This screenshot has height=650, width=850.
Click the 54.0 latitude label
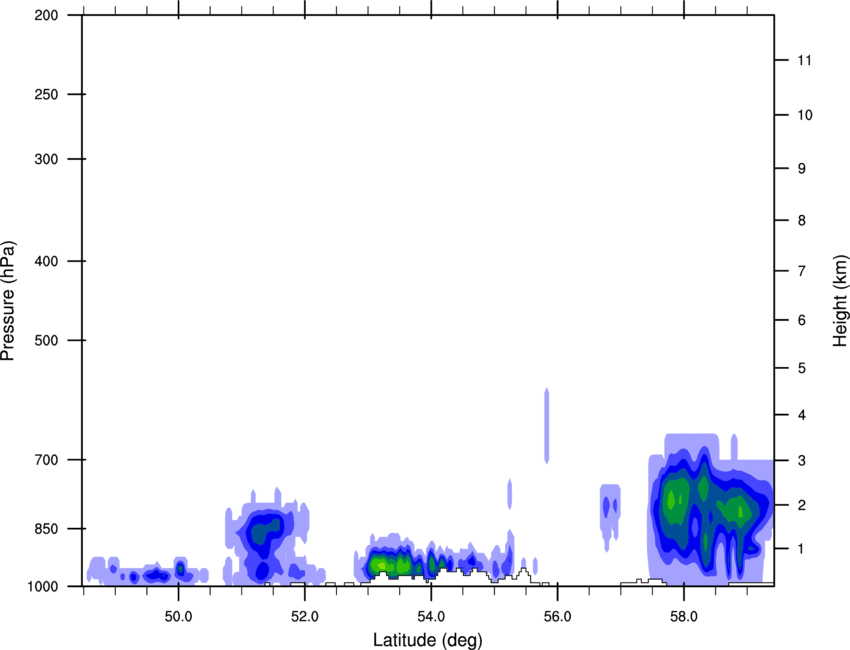(x=431, y=617)
